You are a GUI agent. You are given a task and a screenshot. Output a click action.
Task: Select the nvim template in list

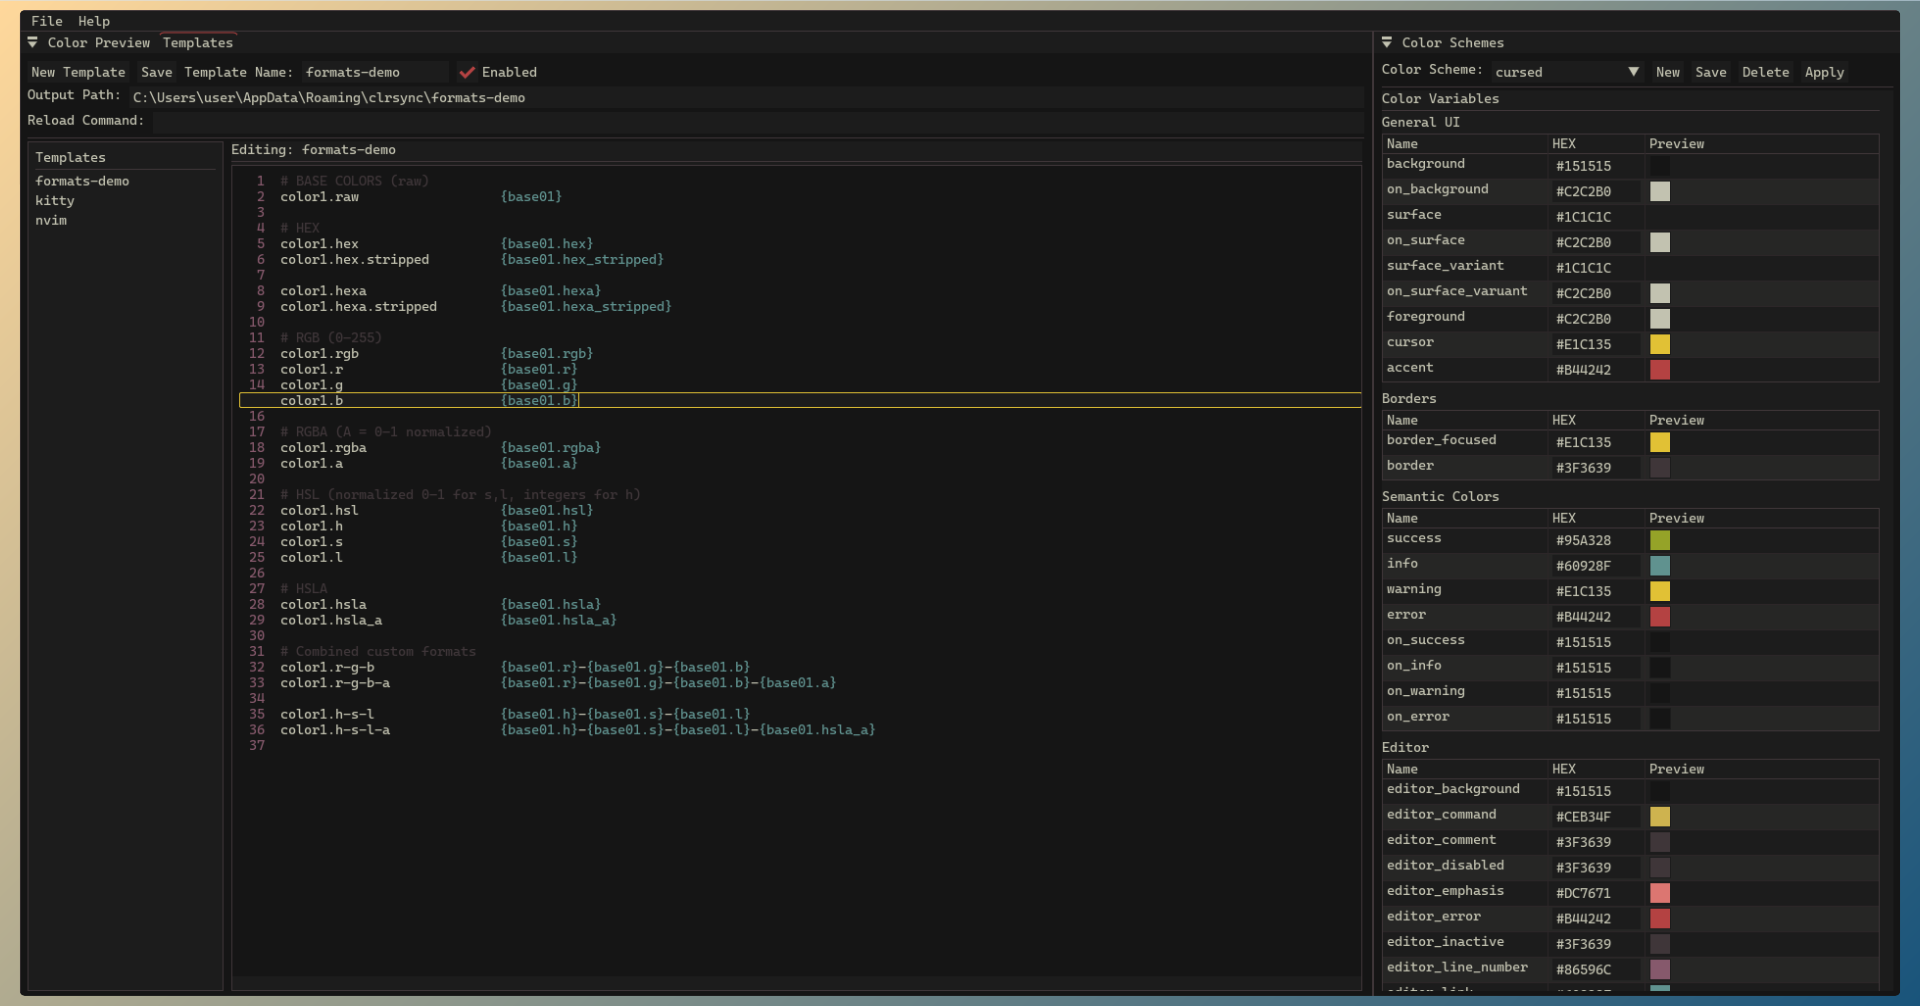[x=51, y=221]
